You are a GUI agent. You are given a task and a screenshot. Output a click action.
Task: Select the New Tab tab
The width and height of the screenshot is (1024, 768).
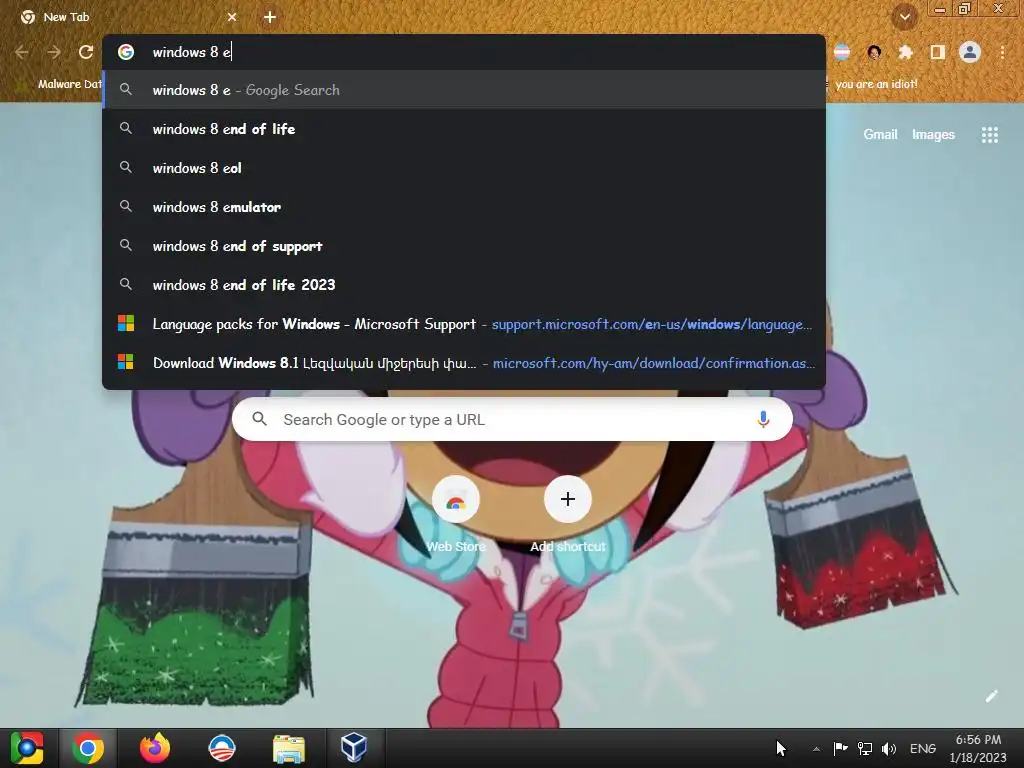coord(127,17)
